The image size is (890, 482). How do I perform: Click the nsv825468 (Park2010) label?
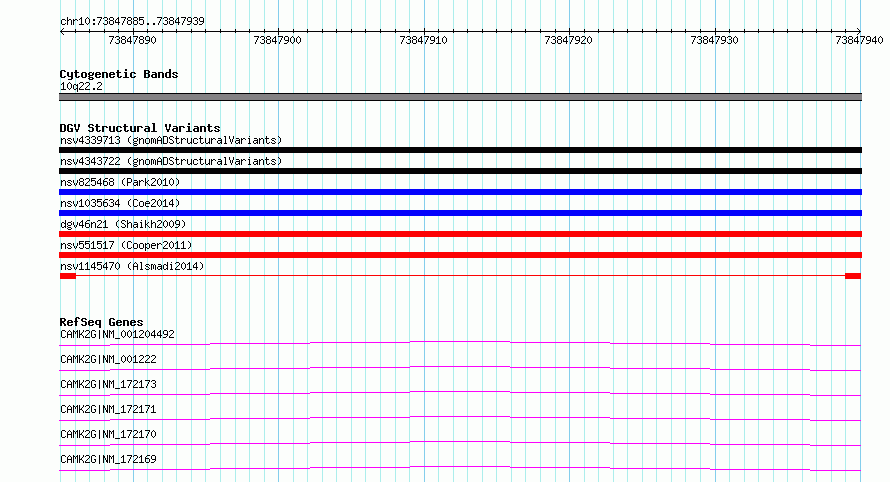coord(120,182)
